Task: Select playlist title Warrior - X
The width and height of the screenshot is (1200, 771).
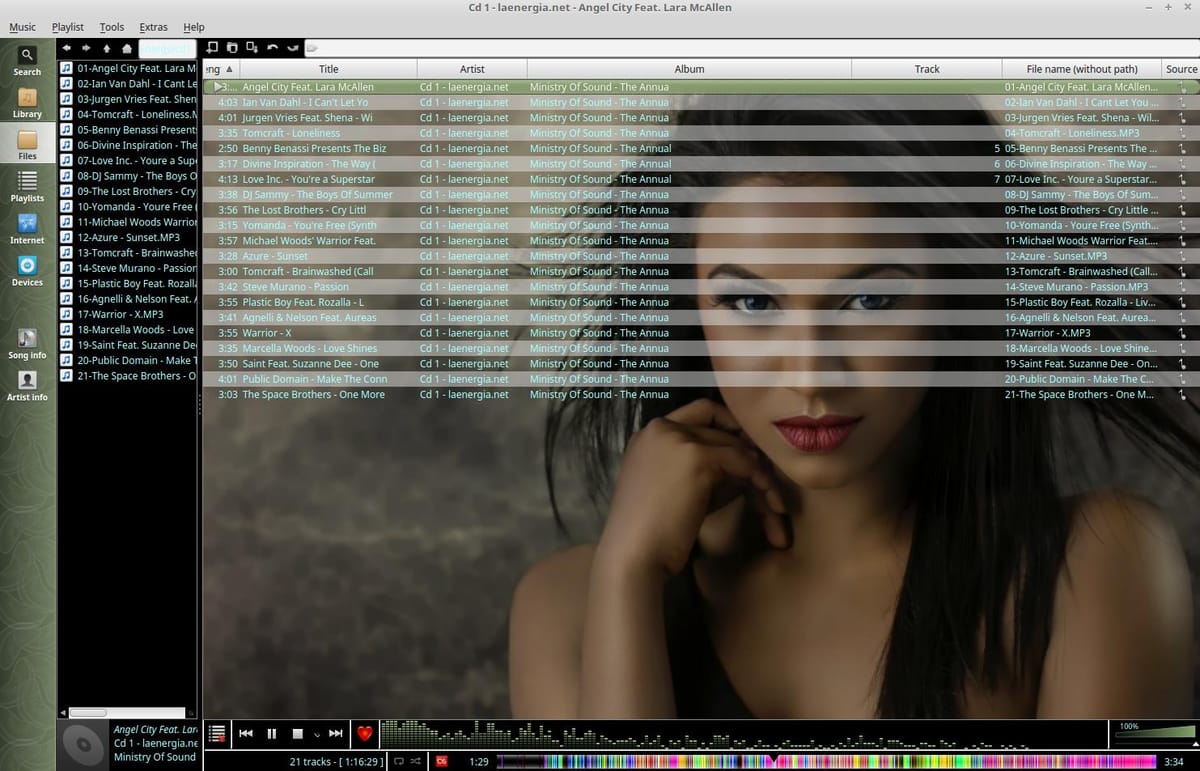Action: click(267, 333)
